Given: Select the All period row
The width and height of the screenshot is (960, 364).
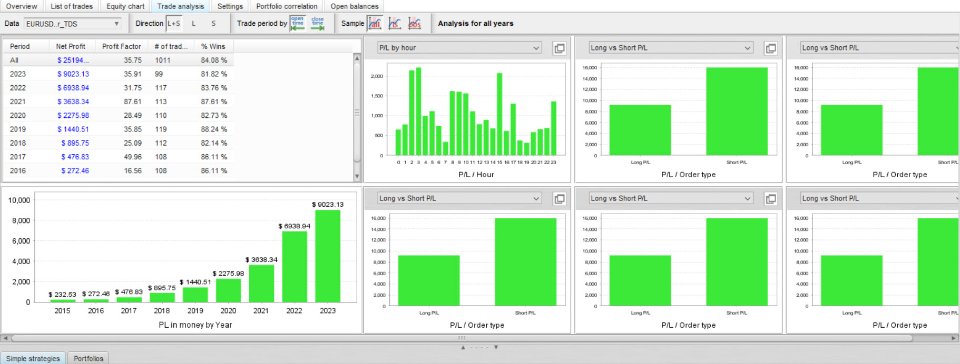Looking at the screenshot, I should (119, 61).
